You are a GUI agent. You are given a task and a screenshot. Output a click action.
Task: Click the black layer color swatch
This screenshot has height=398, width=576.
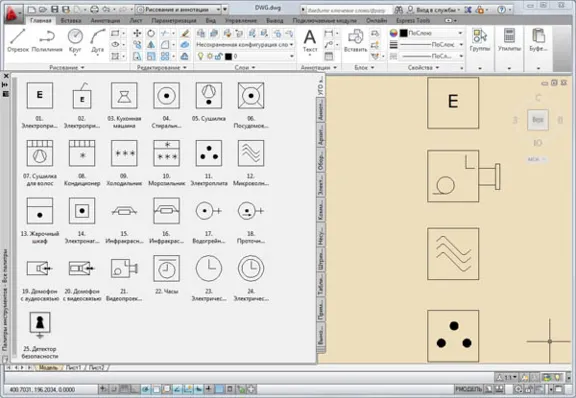pyautogui.click(x=228, y=56)
